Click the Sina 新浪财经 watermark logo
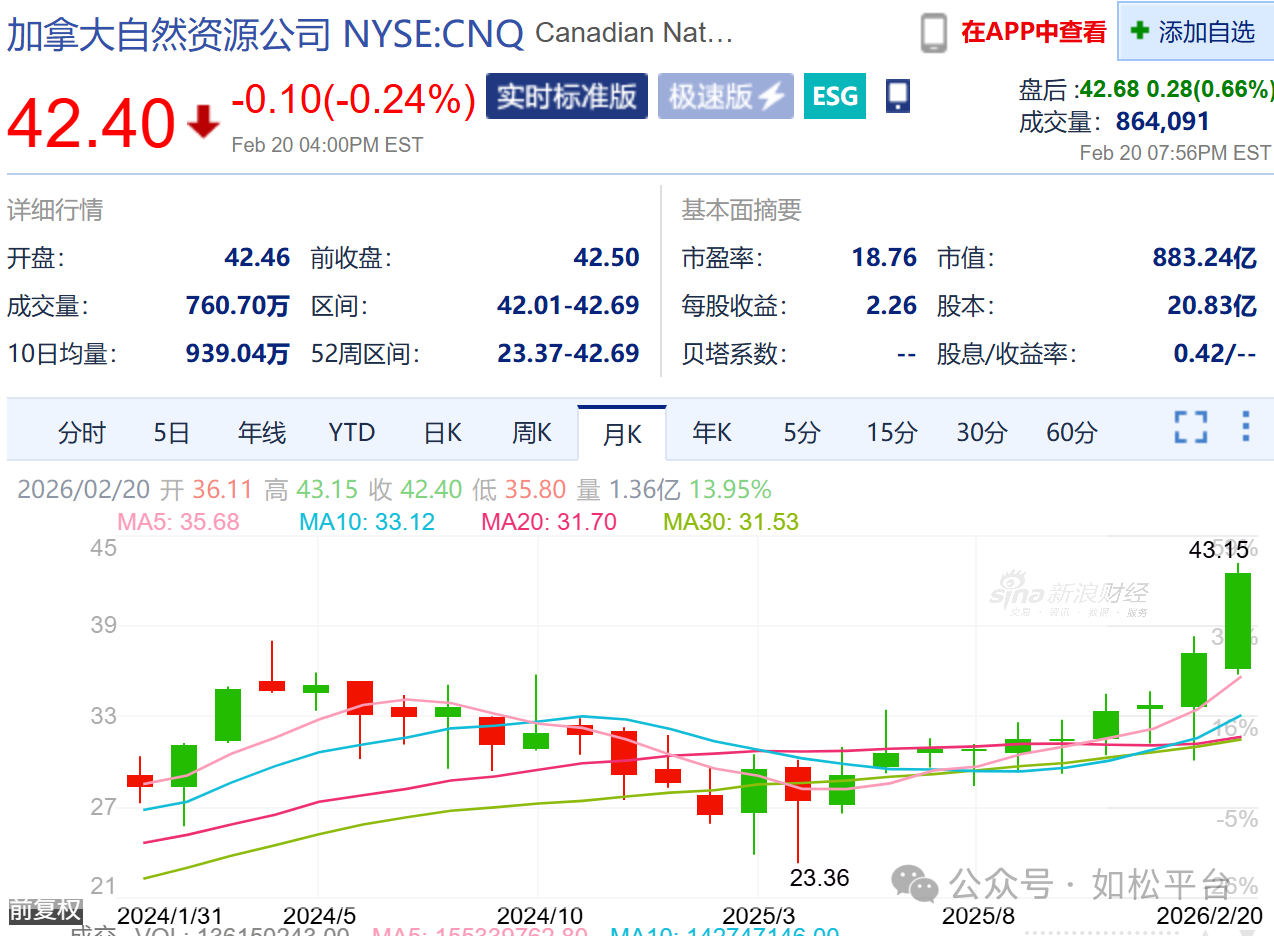Image resolution: width=1274 pixels, height=936 pixels. [x=1068, y=596]
